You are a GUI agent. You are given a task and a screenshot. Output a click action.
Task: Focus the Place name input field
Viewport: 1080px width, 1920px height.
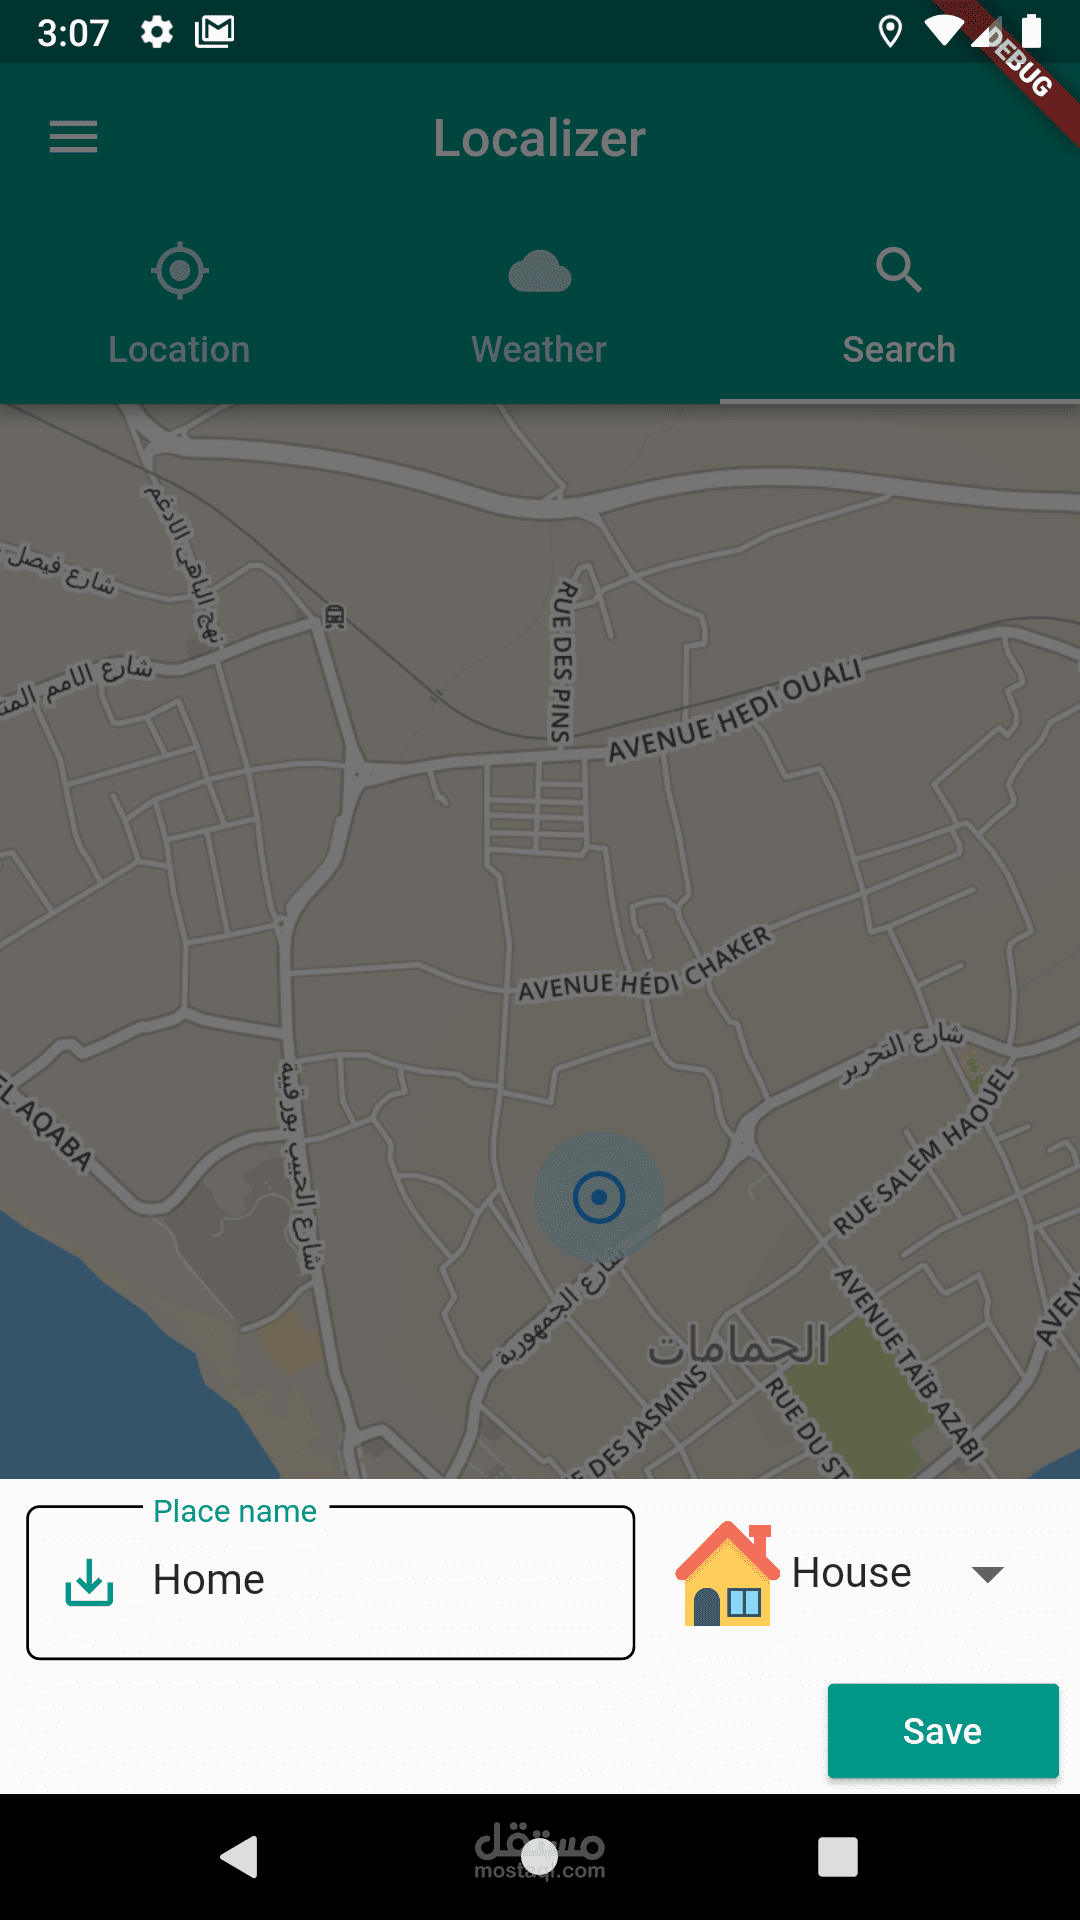(x=331, y=1582)
